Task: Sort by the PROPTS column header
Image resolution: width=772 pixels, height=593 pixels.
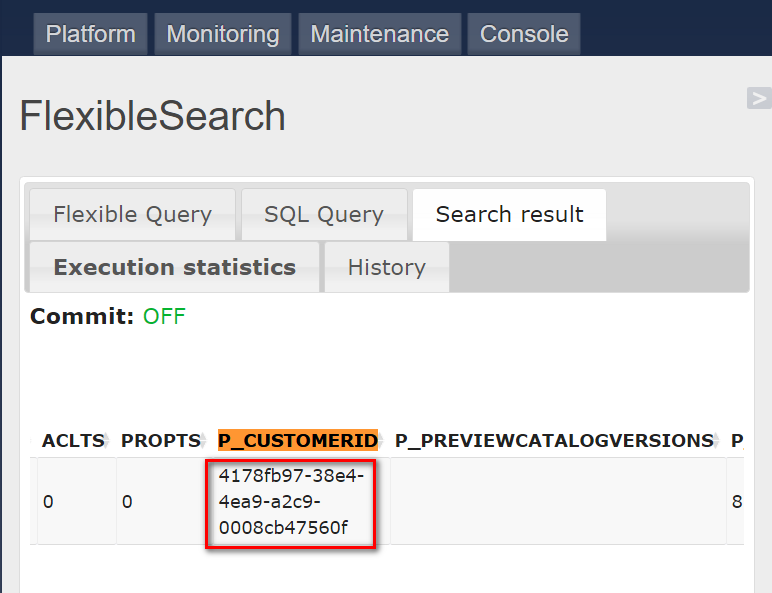Action: click(161, 440)
